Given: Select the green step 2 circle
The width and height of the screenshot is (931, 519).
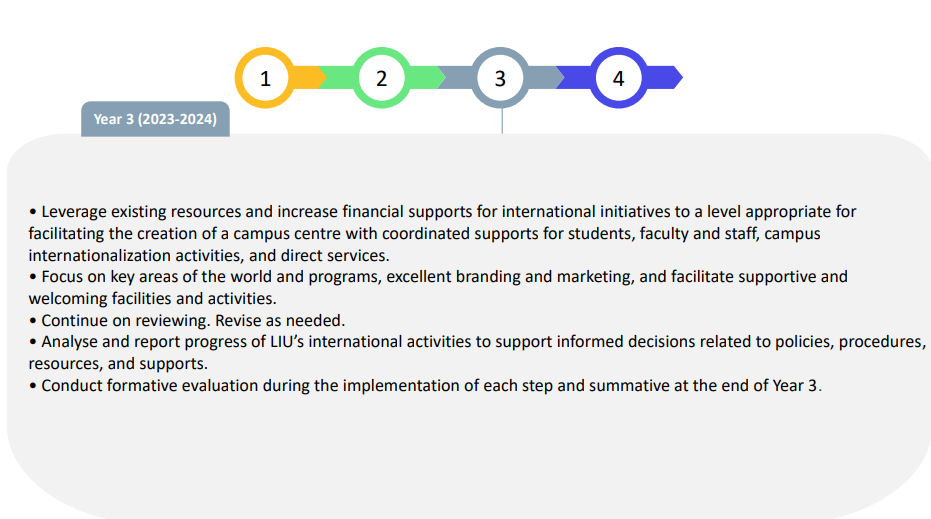Looking at the screenshot, I should 382,78.
